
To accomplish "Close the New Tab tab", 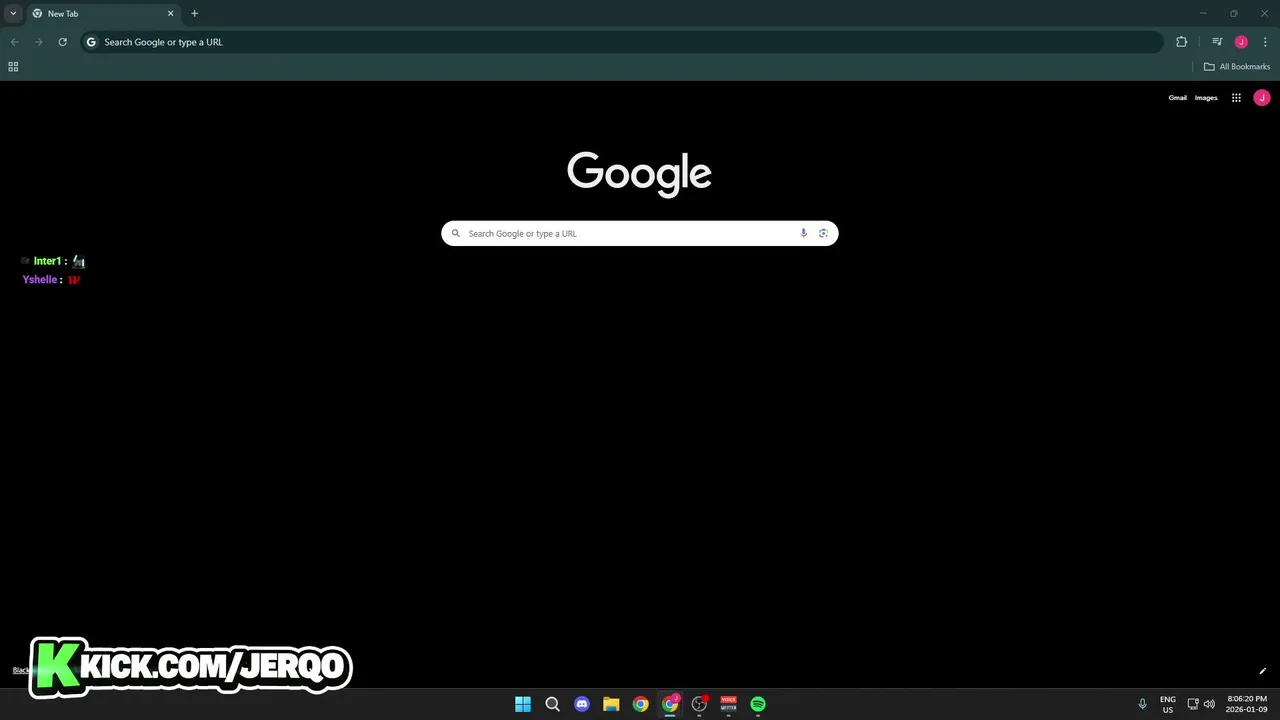I will point(170,14).
